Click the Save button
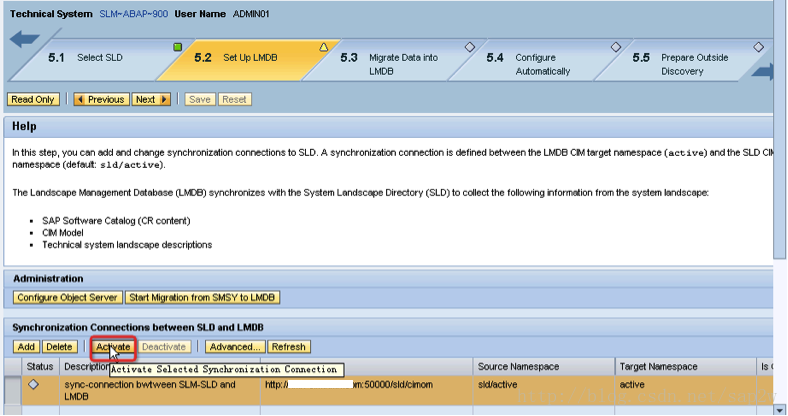 pyautogui.click(x=200, y=99)
